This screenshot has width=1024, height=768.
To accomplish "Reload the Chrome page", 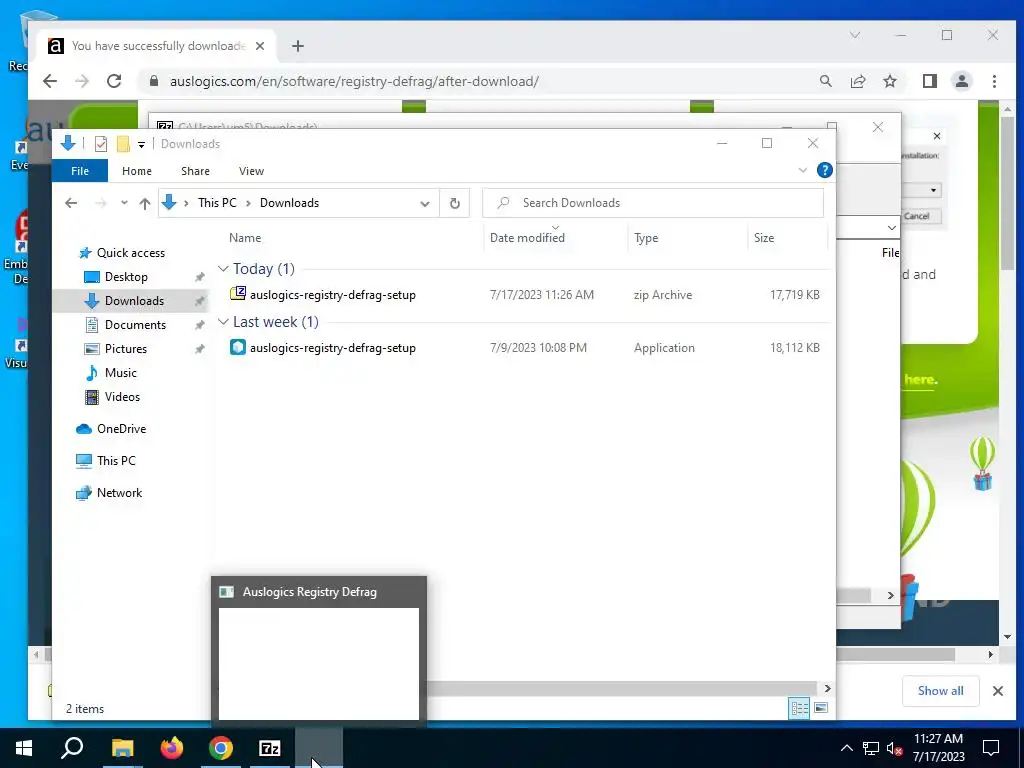I will tap(114, 81).
